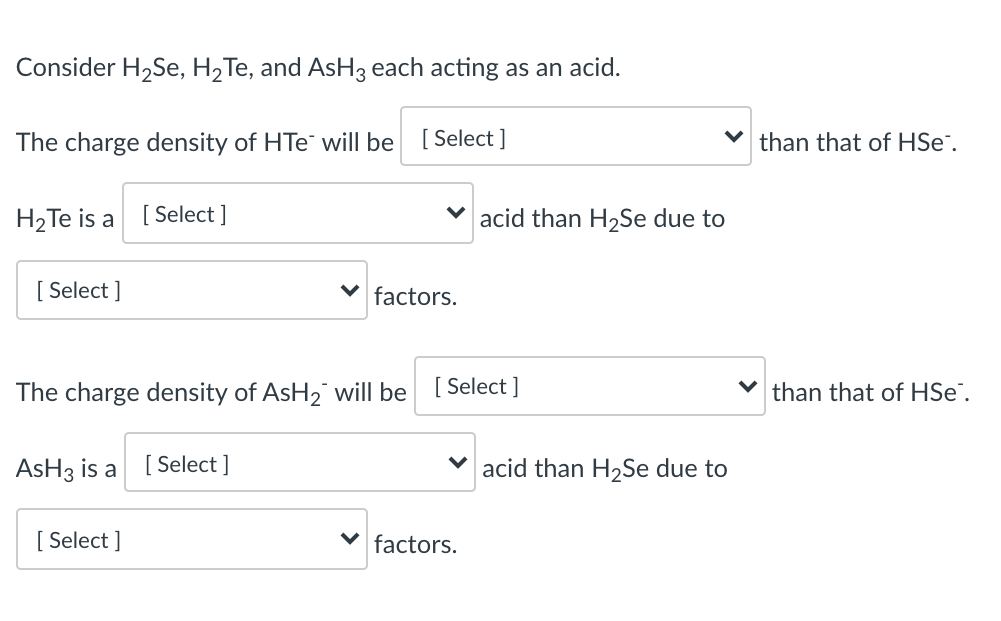Click the chevron on the first factors dropdown
Screen dimensions: 1001x621
point(350,289)
